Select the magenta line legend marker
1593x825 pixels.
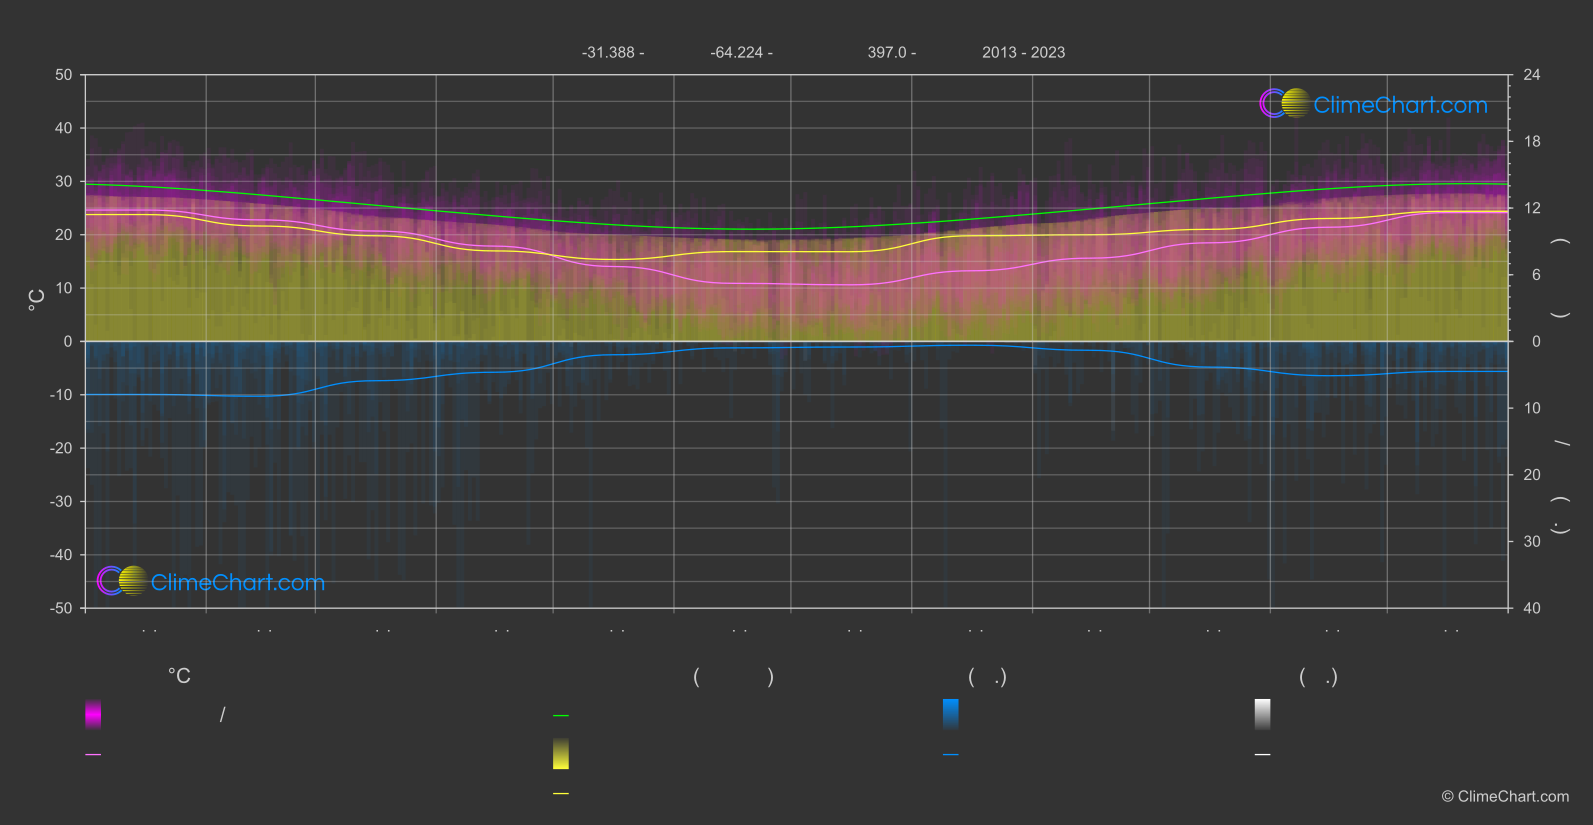tap(93, 755)
